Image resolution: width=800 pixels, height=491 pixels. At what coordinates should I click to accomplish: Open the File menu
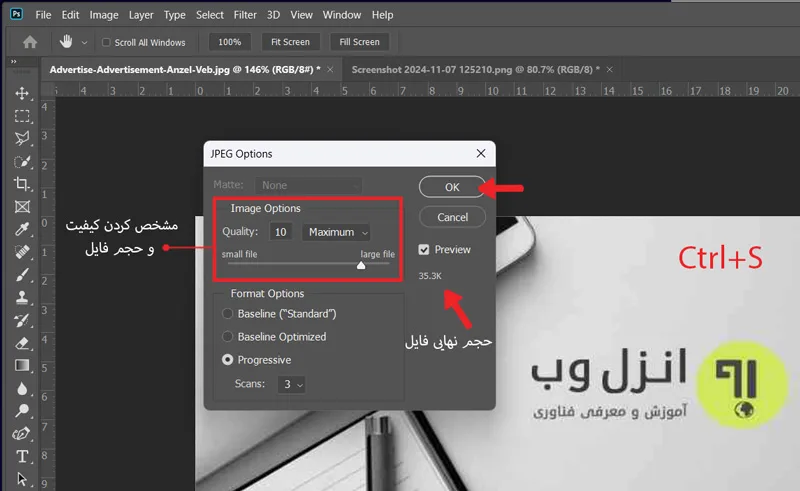click(43, 15)
